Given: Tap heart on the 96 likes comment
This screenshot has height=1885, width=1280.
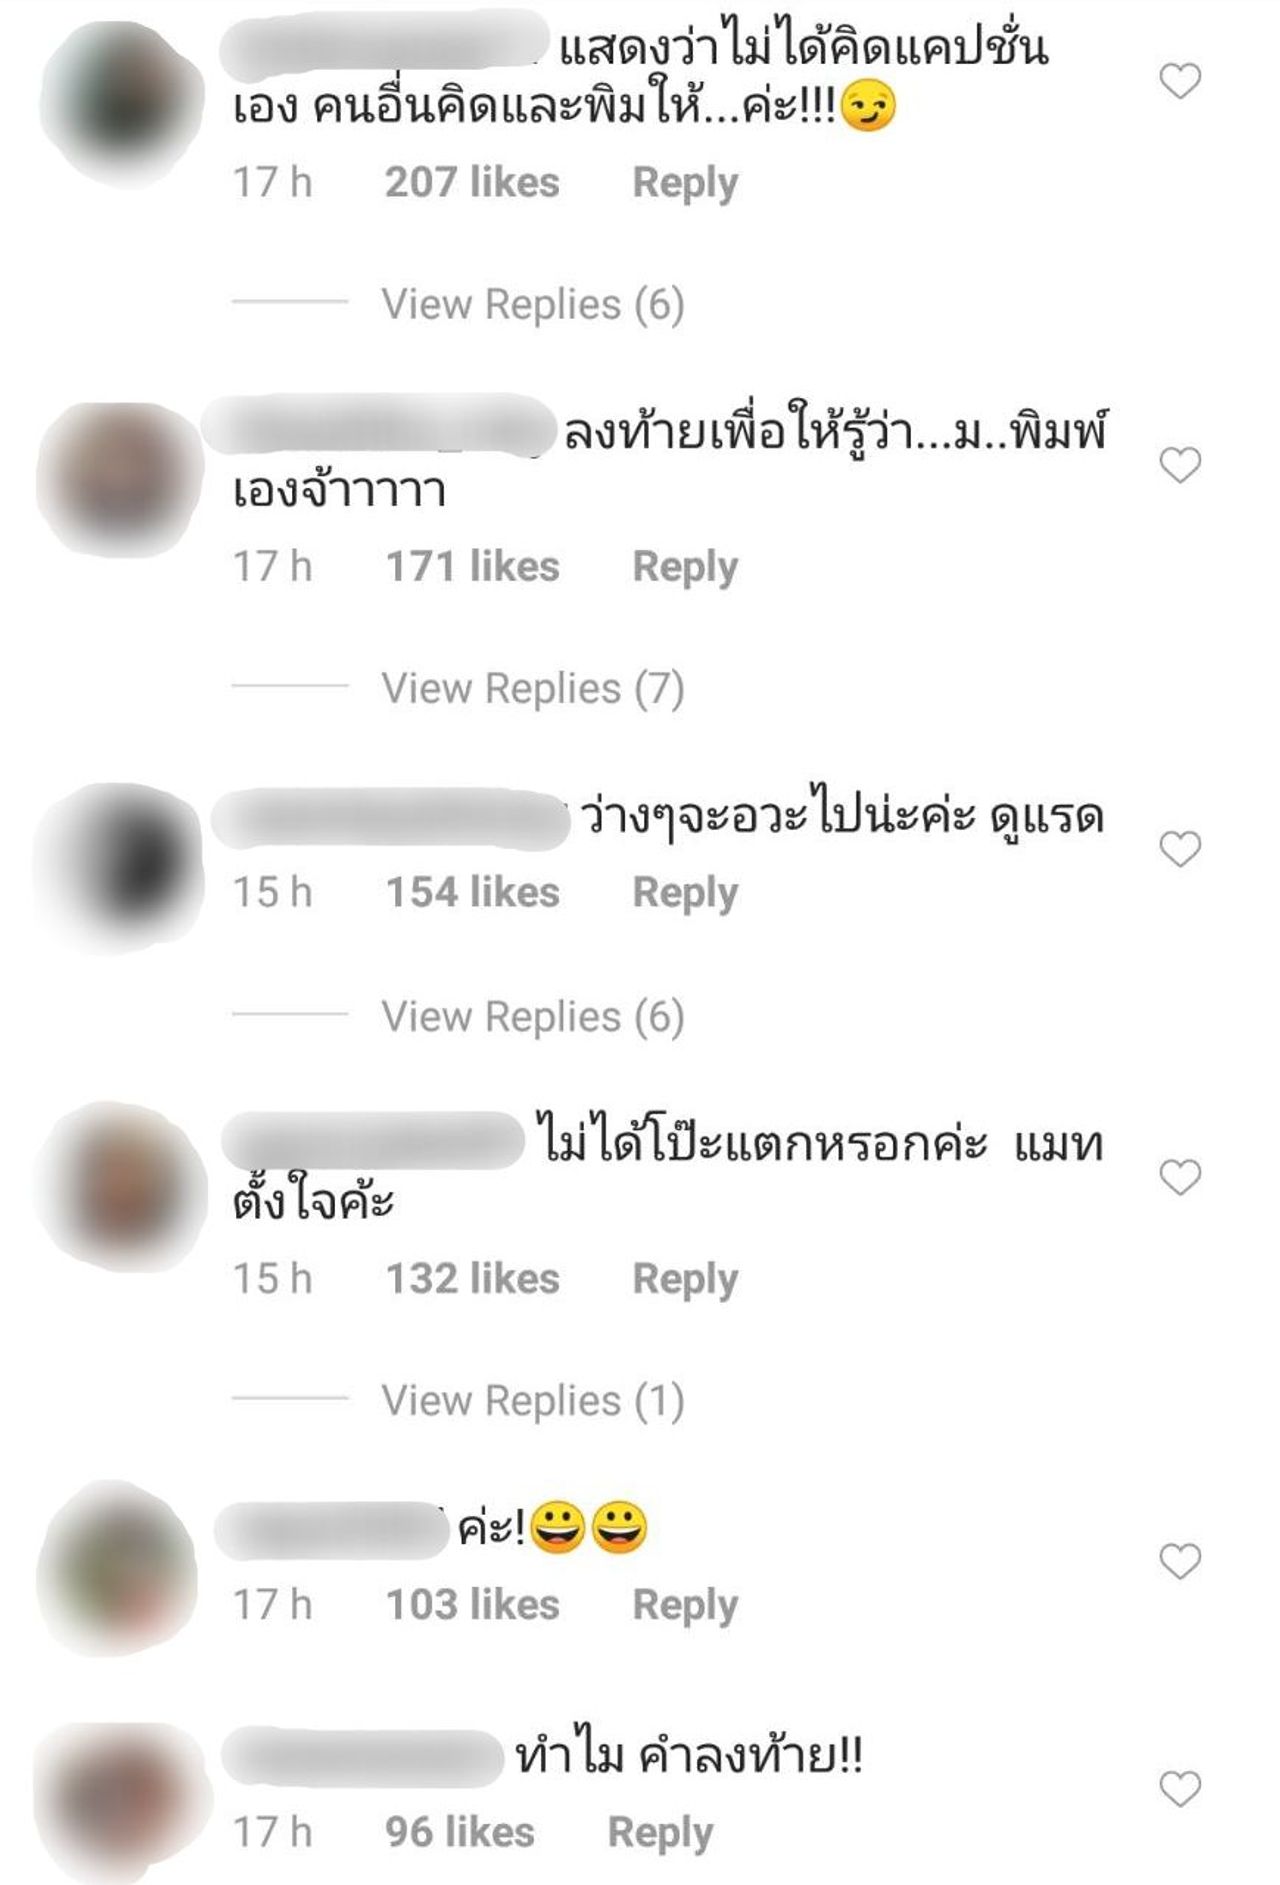Looking at the screenshot, I should click(1180, 1789).
